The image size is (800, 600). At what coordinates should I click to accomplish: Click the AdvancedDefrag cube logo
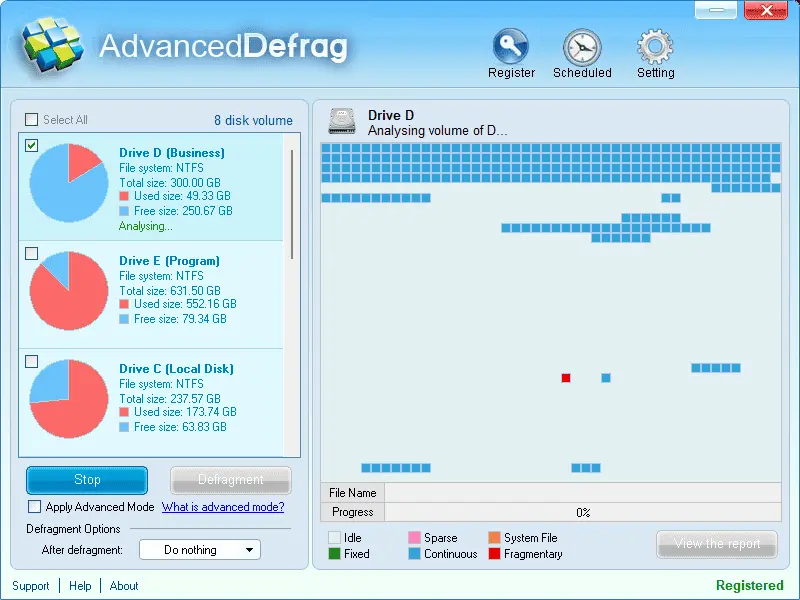coord(52,45)
